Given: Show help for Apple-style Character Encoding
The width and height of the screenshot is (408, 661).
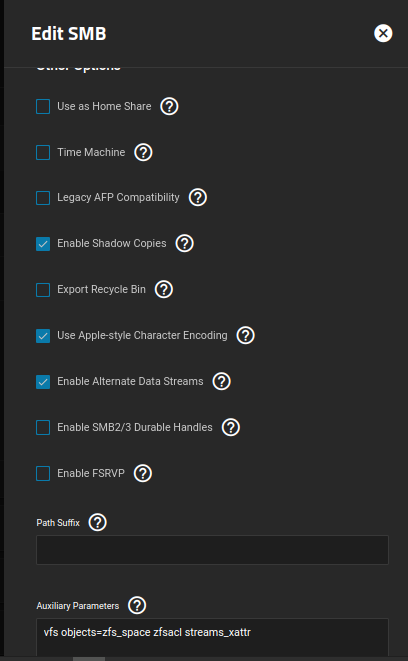Looking at the screenshot, I should [x=245, y=335].
